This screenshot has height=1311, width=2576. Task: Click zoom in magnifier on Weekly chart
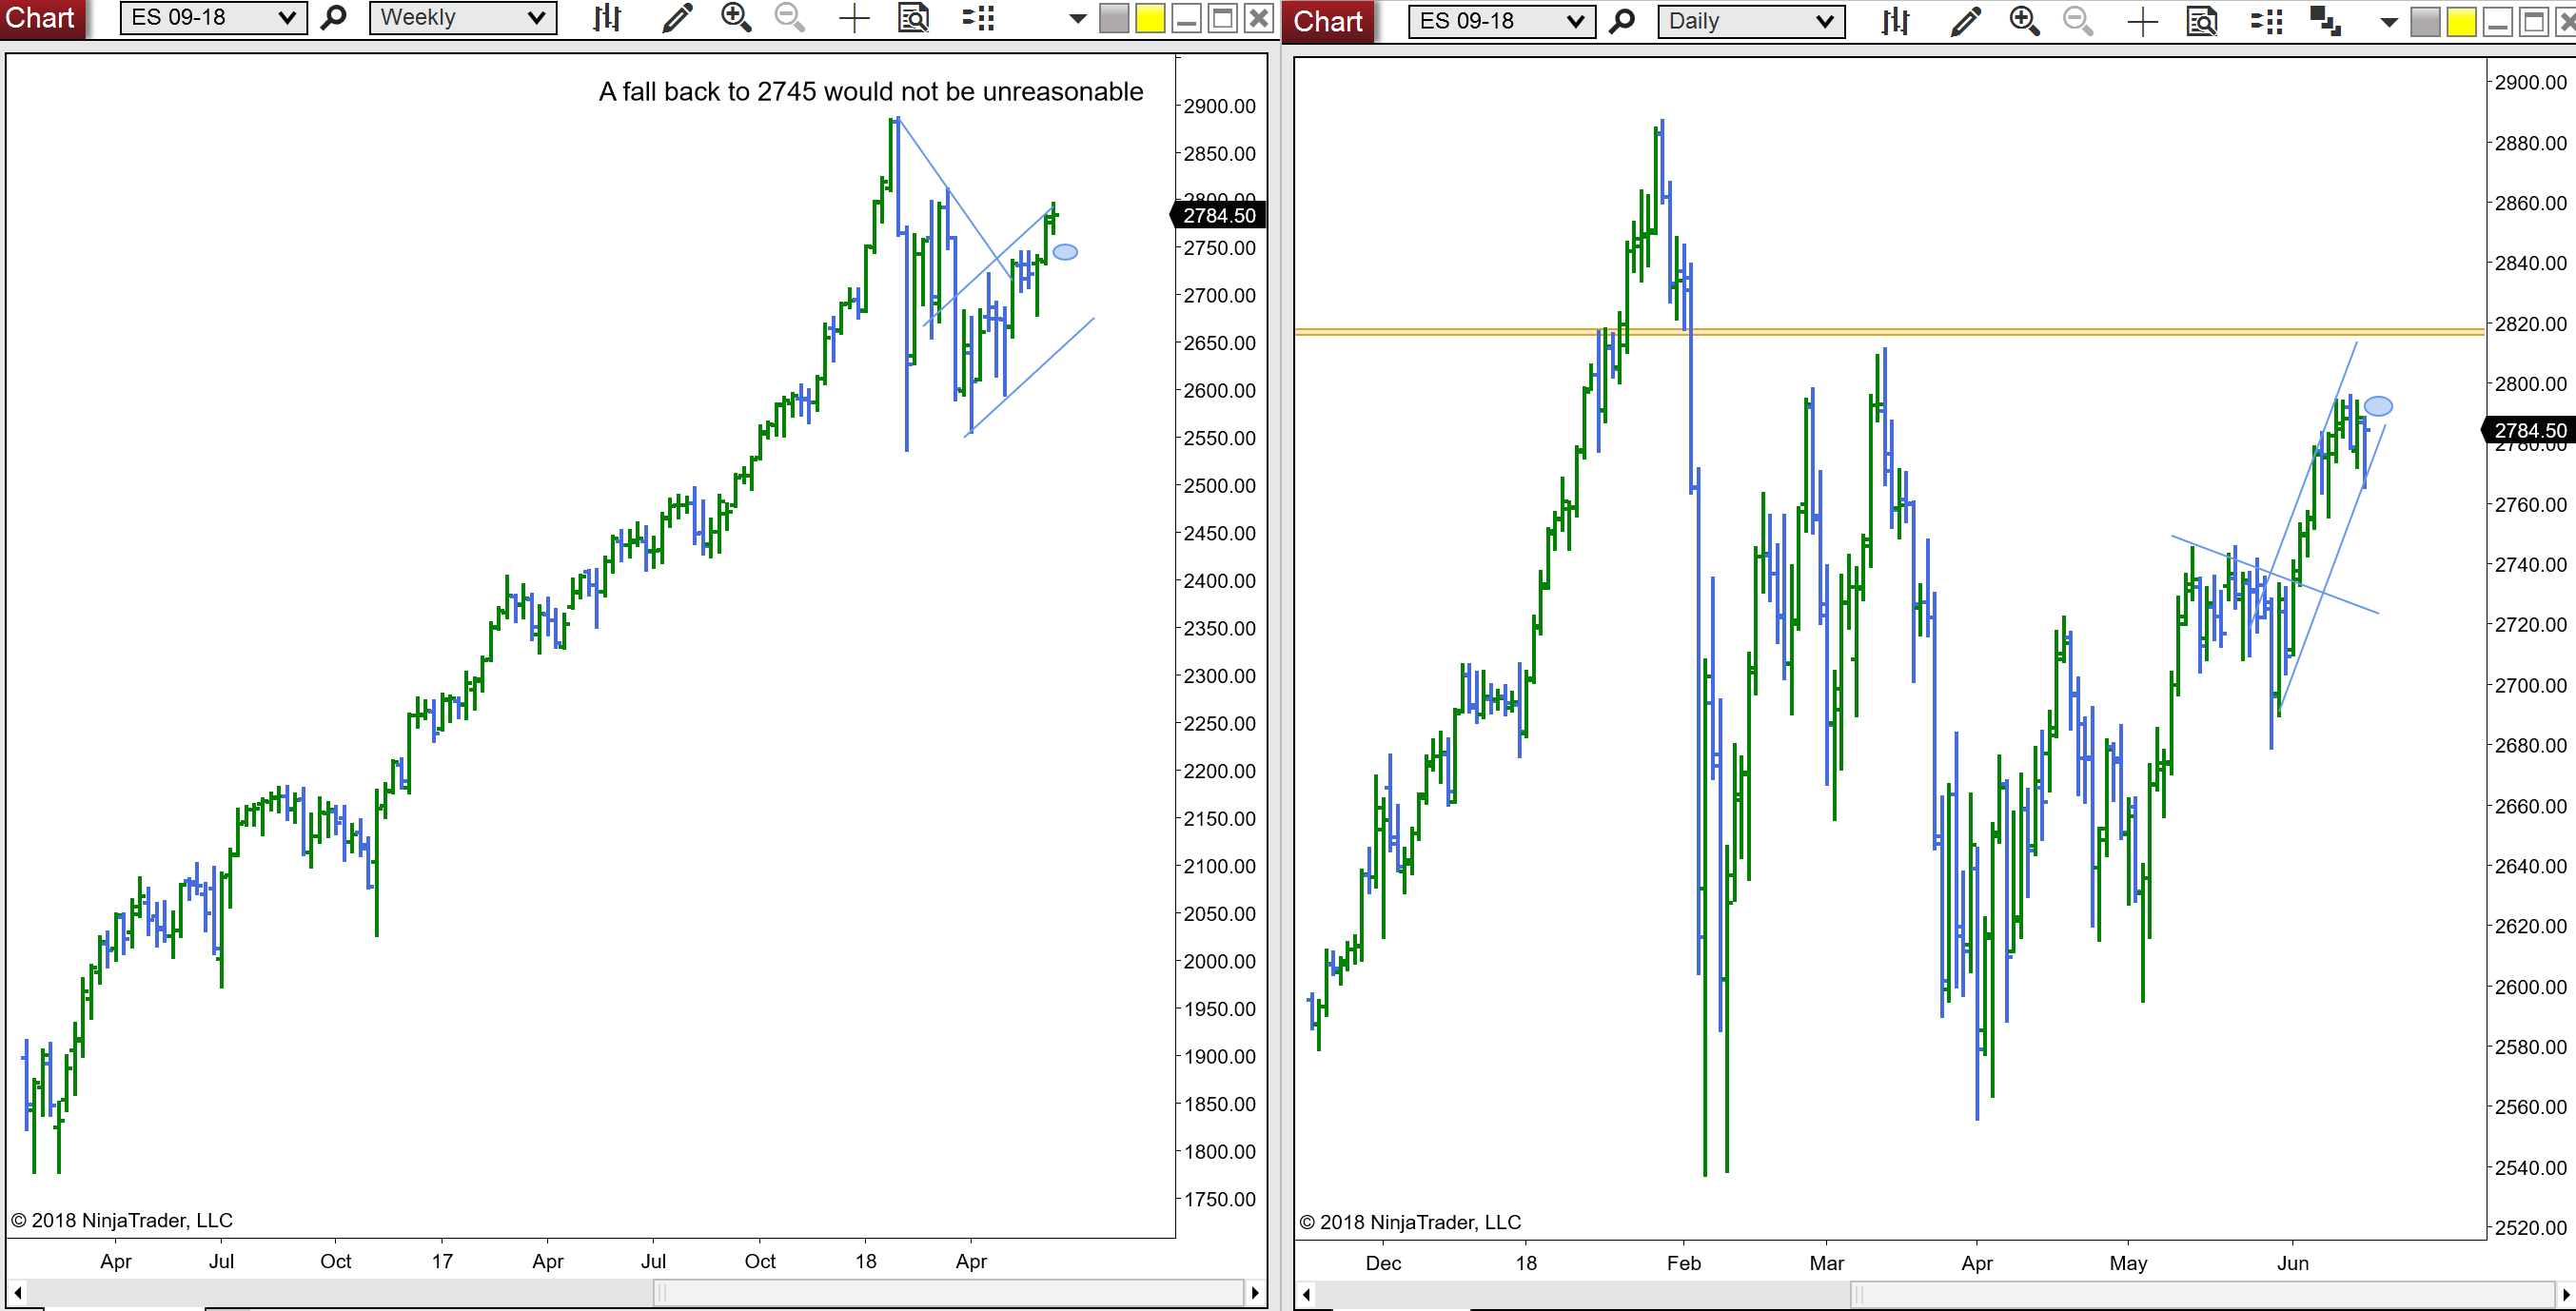736,18
